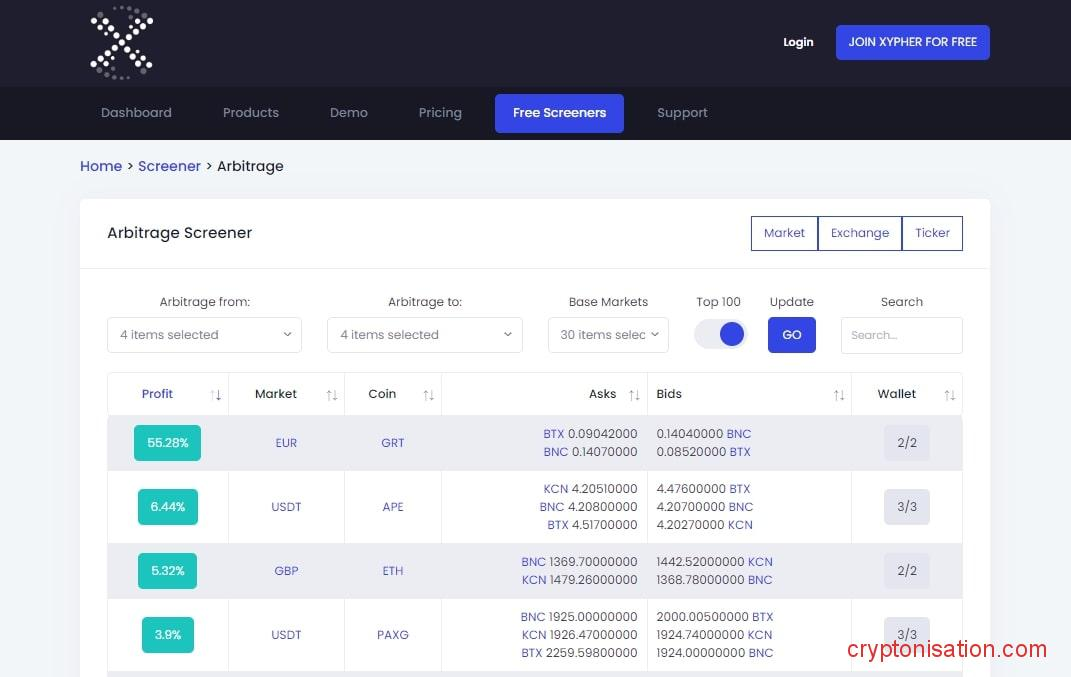Disable the Top 100 toggle
The image size is (1071, 677).
click(719, 334)
